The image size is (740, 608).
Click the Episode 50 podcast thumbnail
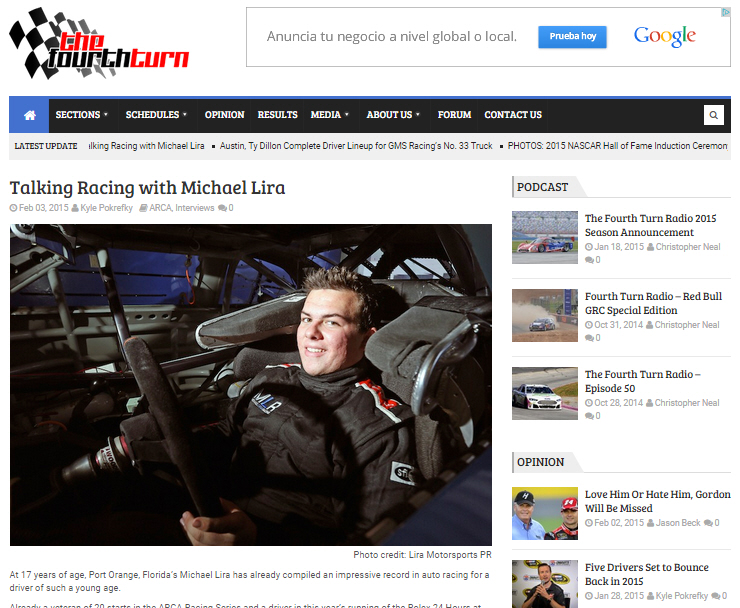click(545, 393)
